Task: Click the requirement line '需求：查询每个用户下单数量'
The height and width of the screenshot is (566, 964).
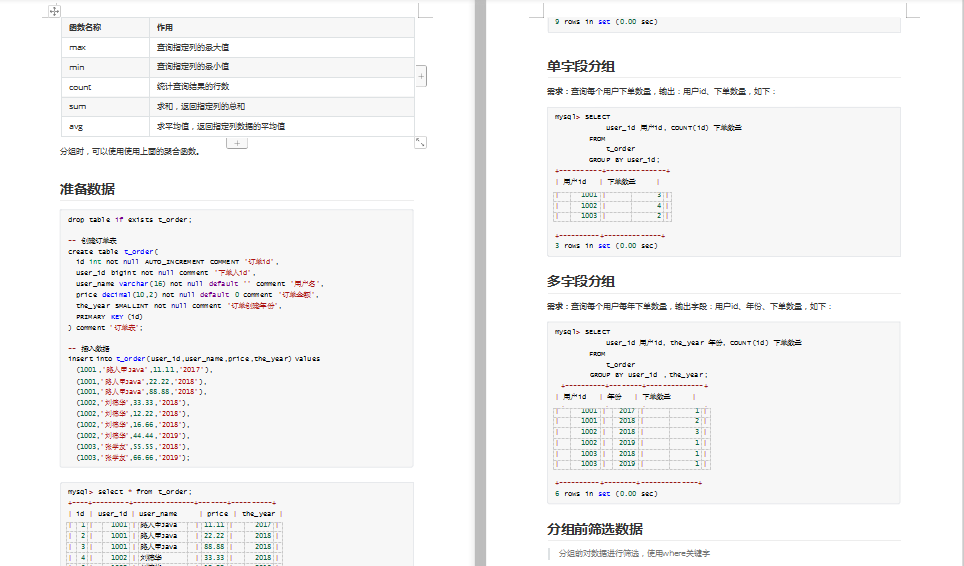Action: click(662, 92)
